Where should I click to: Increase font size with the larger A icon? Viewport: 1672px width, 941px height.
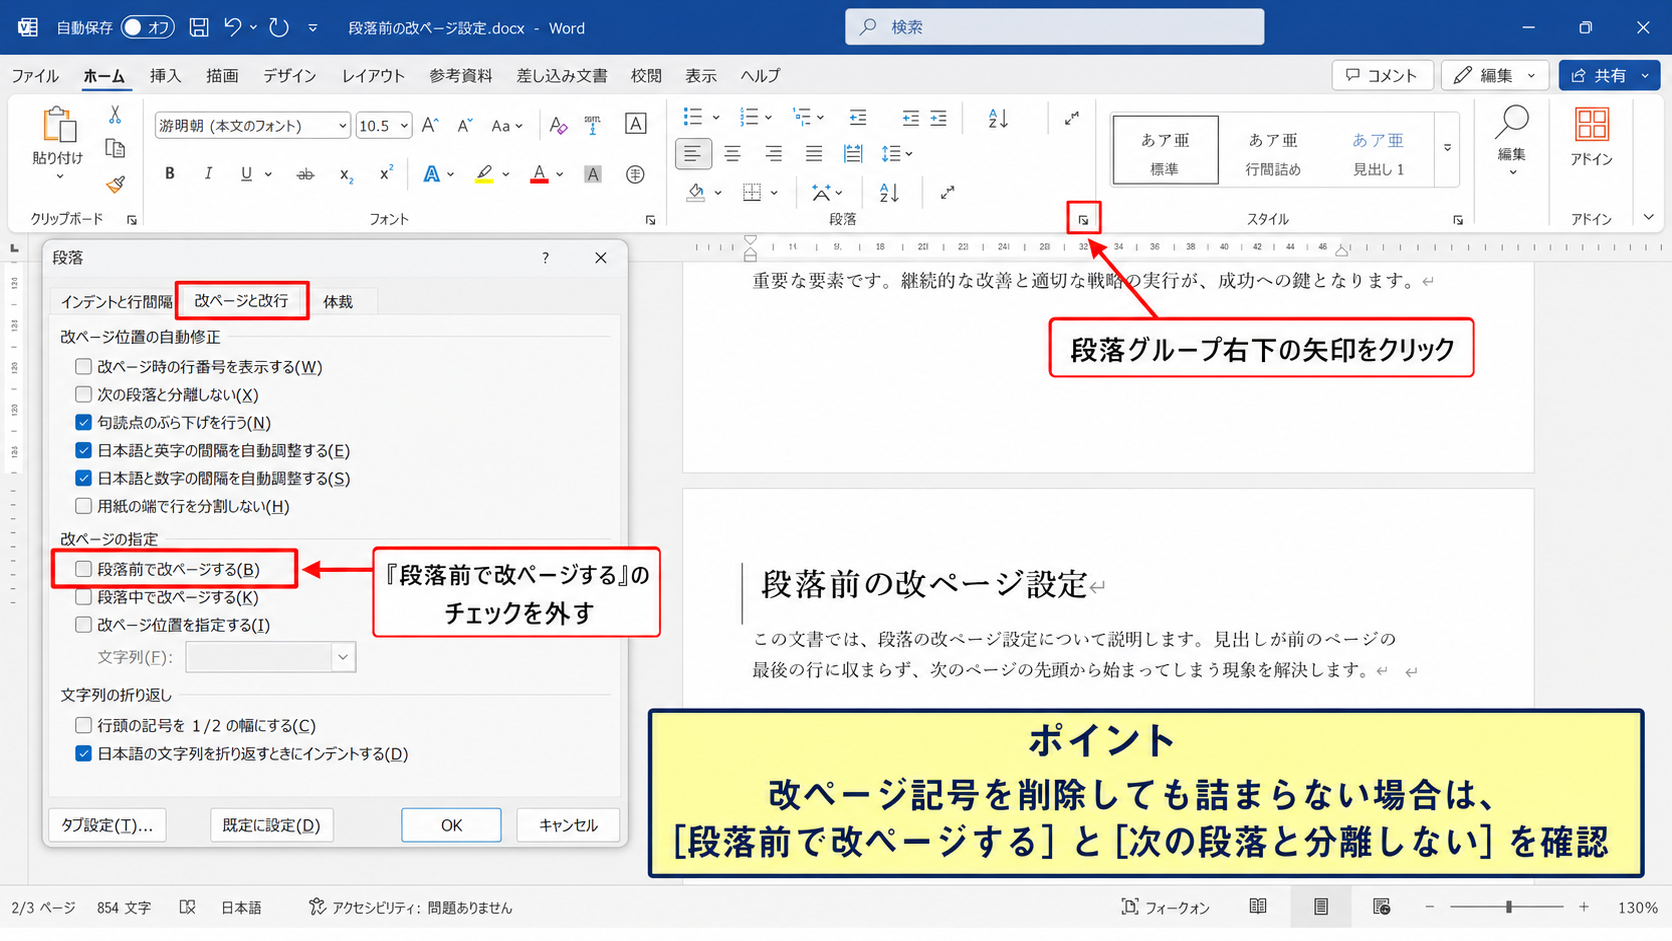(430, 125)
